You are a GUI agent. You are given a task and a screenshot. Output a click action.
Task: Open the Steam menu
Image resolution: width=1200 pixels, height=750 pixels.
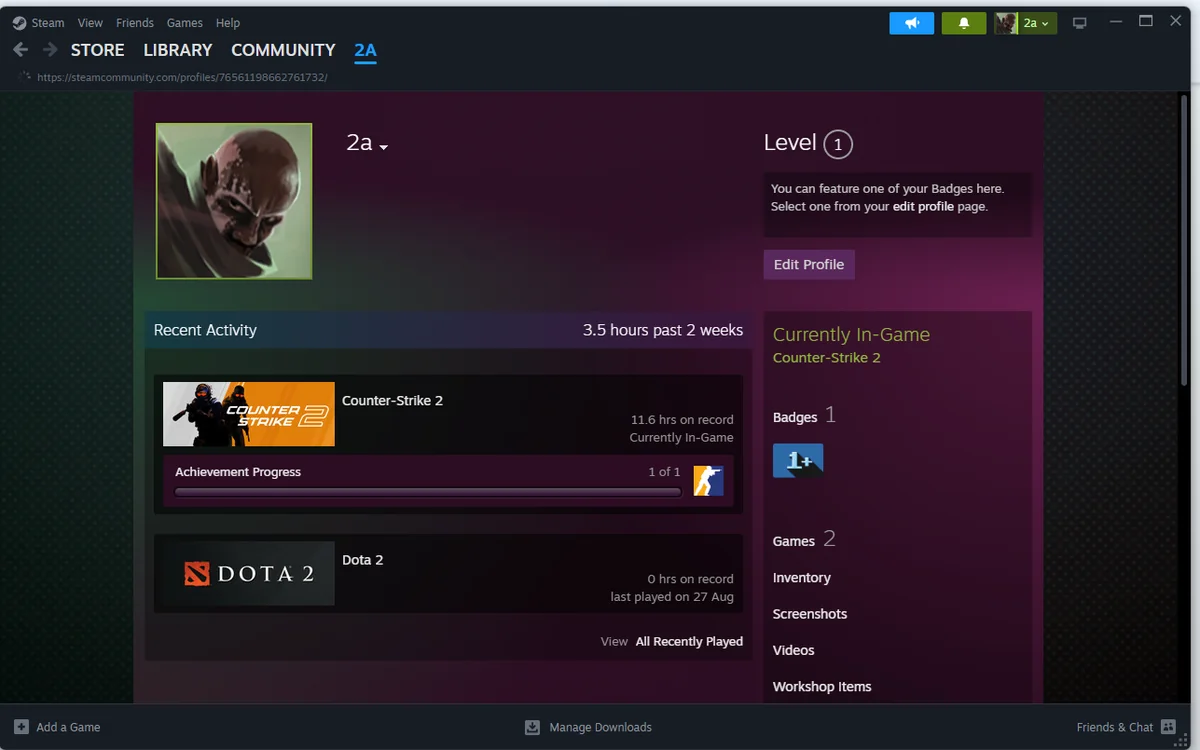coord(48,23)
